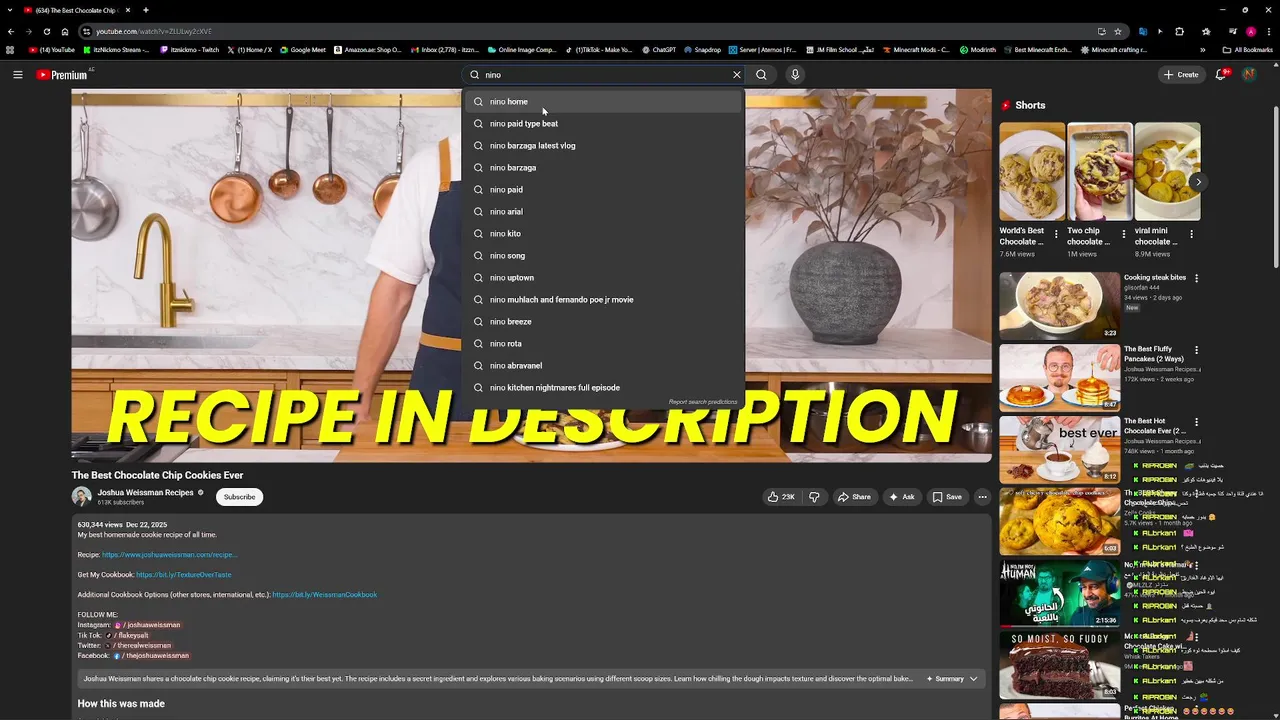Image resolution: width=1280 pixels, height=720 pixels.
Task: Open options for 'Best Hot Chocolate Ever' video
Action: (1196, 422)
